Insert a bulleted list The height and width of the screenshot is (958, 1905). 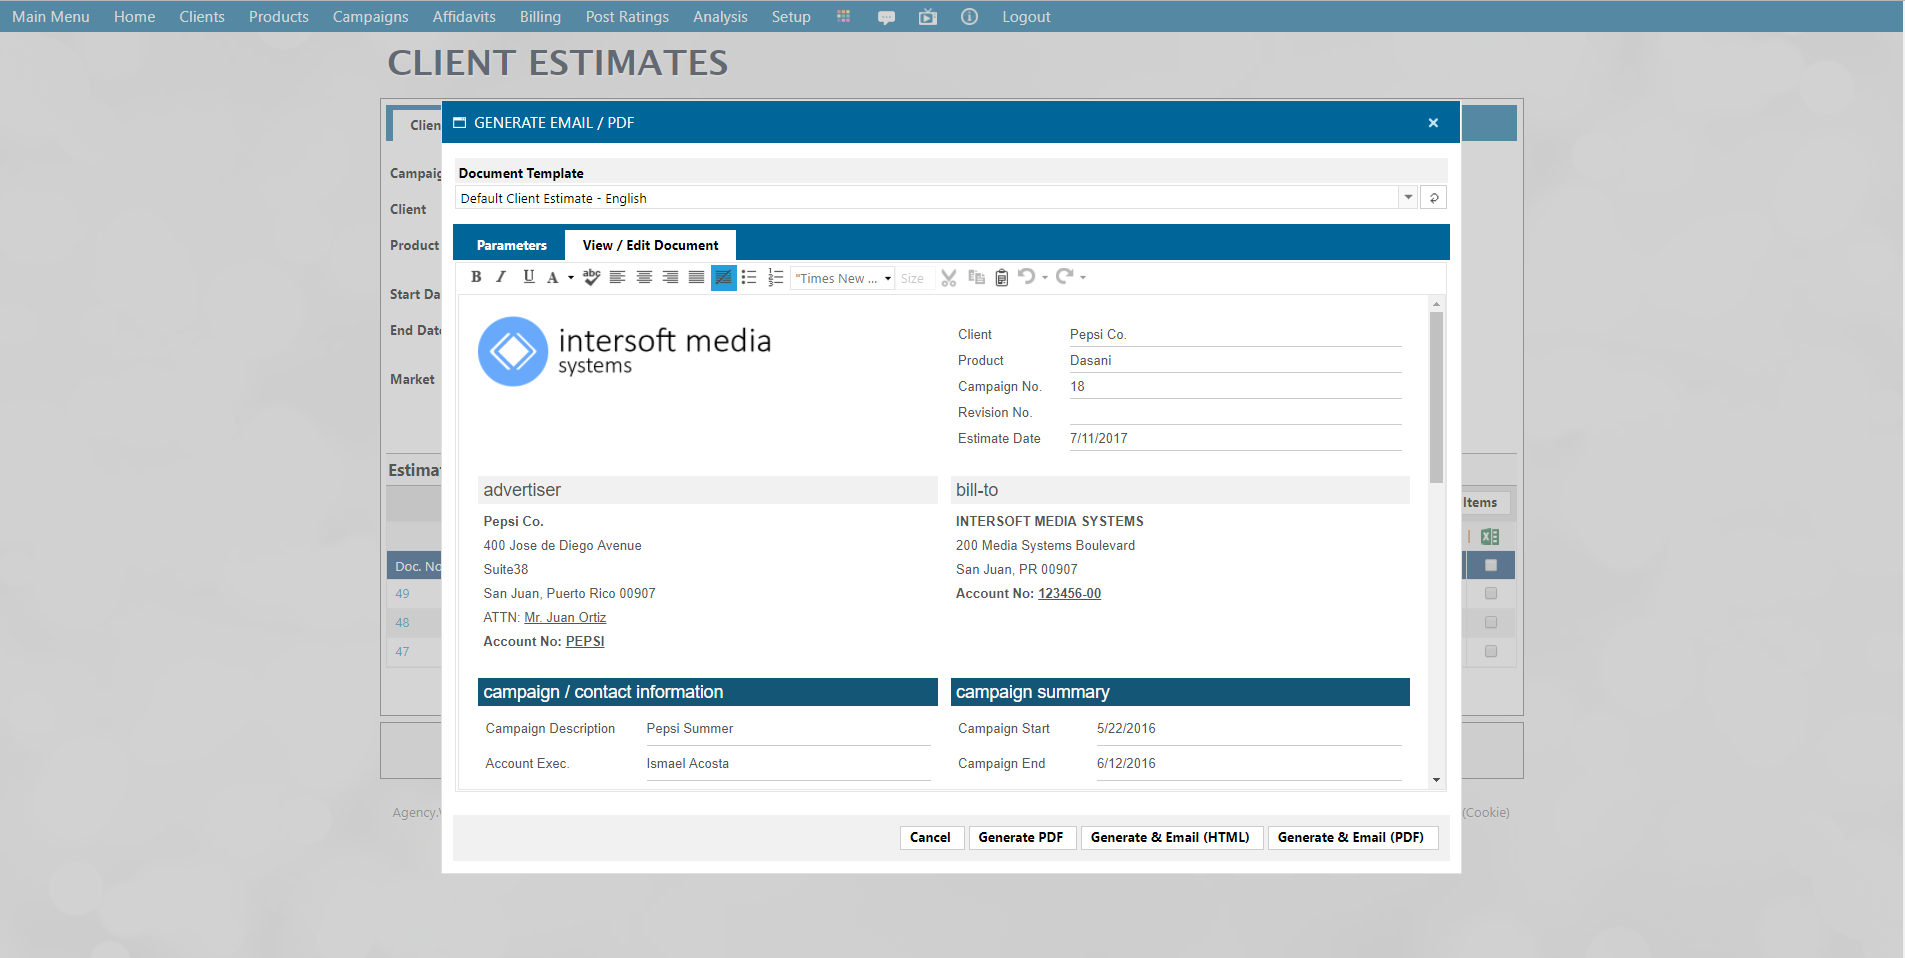749,278
